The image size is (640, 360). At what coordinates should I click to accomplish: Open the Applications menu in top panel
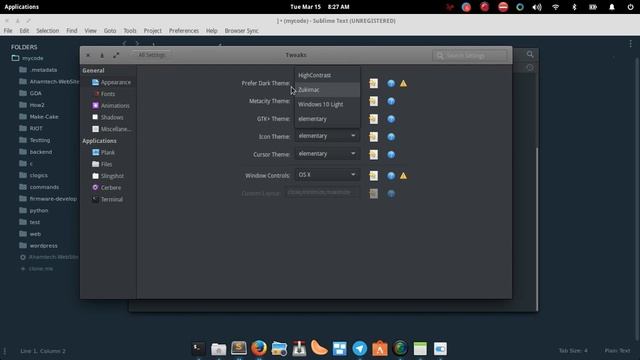coord(22,7)
